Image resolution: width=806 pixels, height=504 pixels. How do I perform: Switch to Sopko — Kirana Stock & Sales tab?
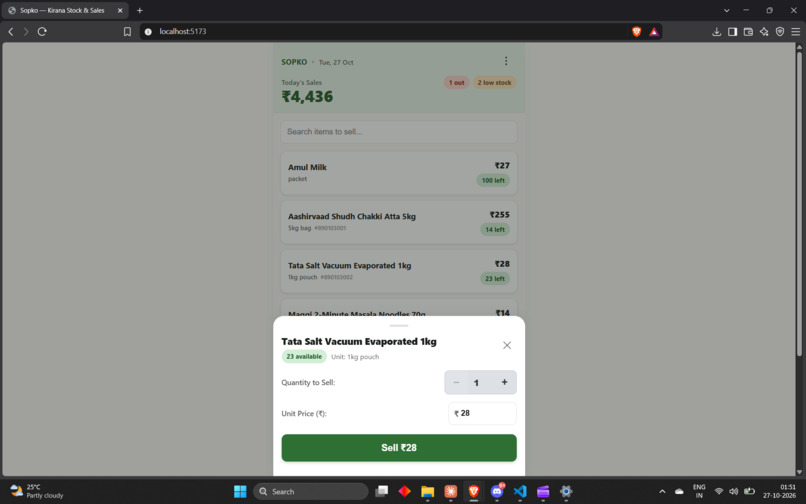(65, 10)
